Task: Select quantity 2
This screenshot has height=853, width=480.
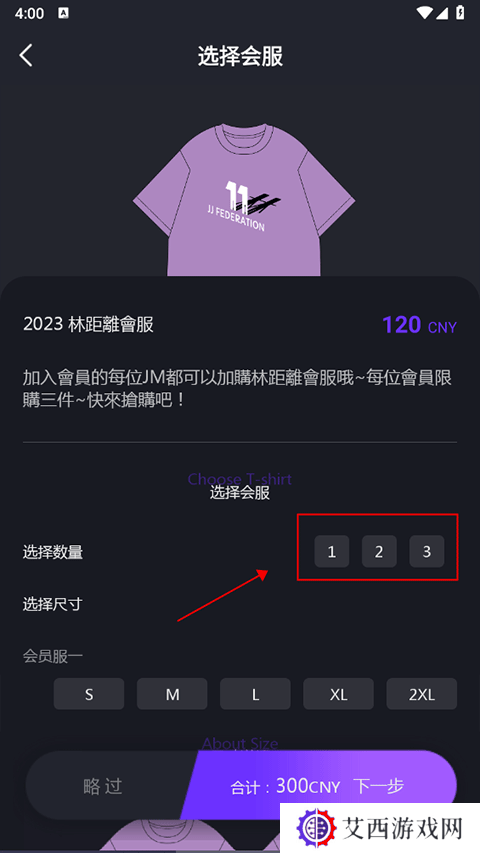Action: click(379, 552)
